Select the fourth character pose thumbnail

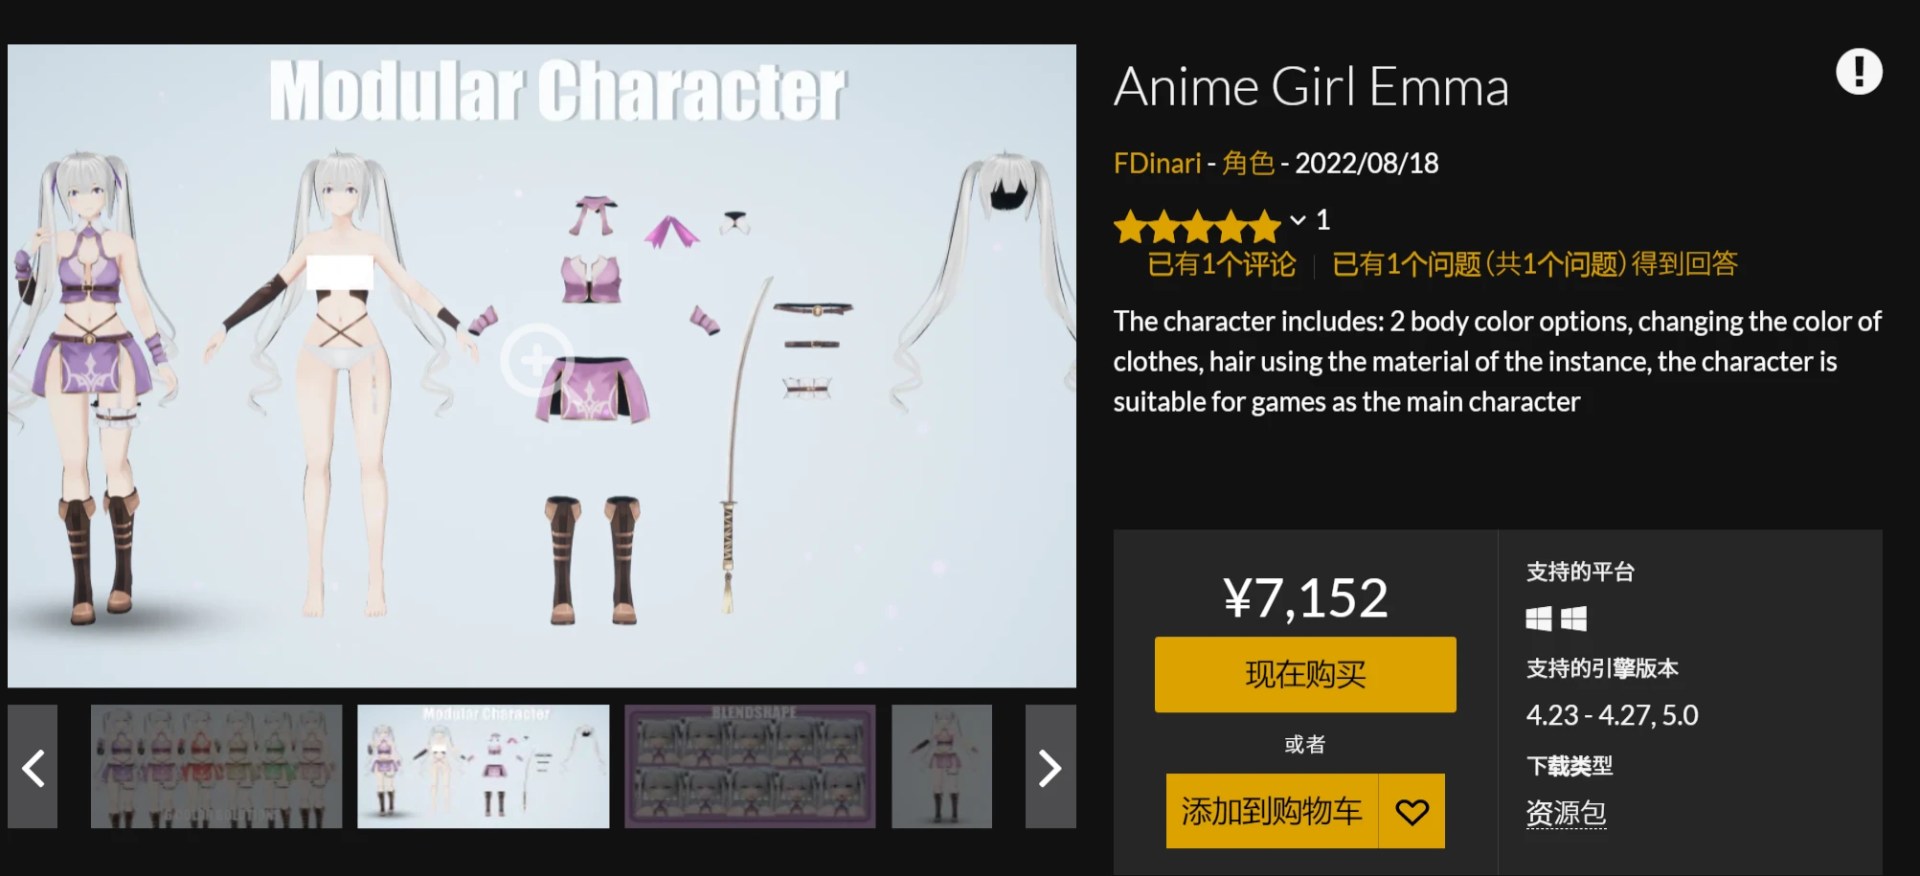point(942,767)
